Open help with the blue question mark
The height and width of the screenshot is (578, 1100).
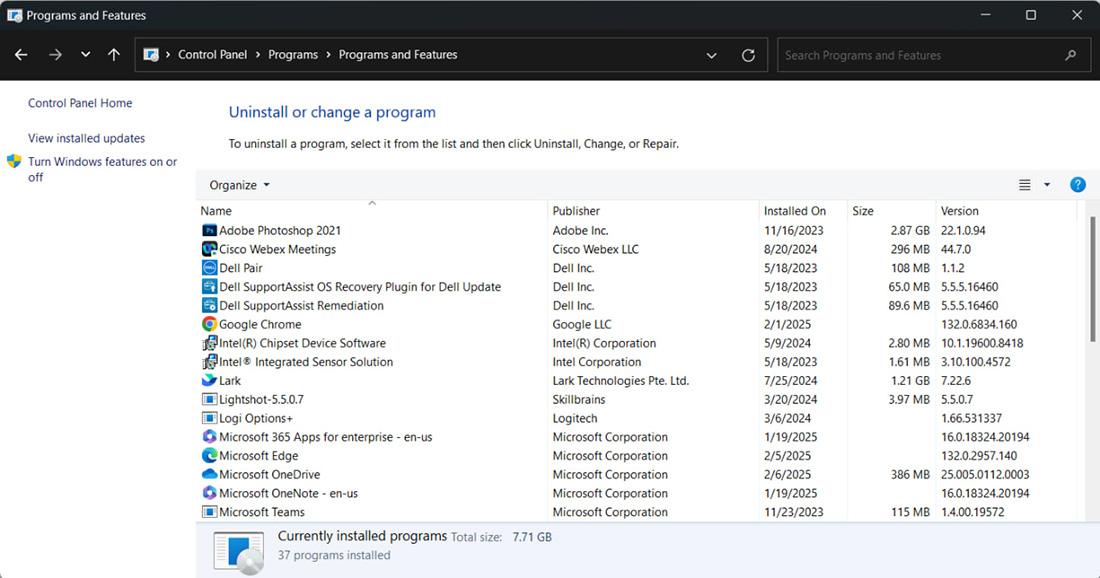pos(1077,185)
